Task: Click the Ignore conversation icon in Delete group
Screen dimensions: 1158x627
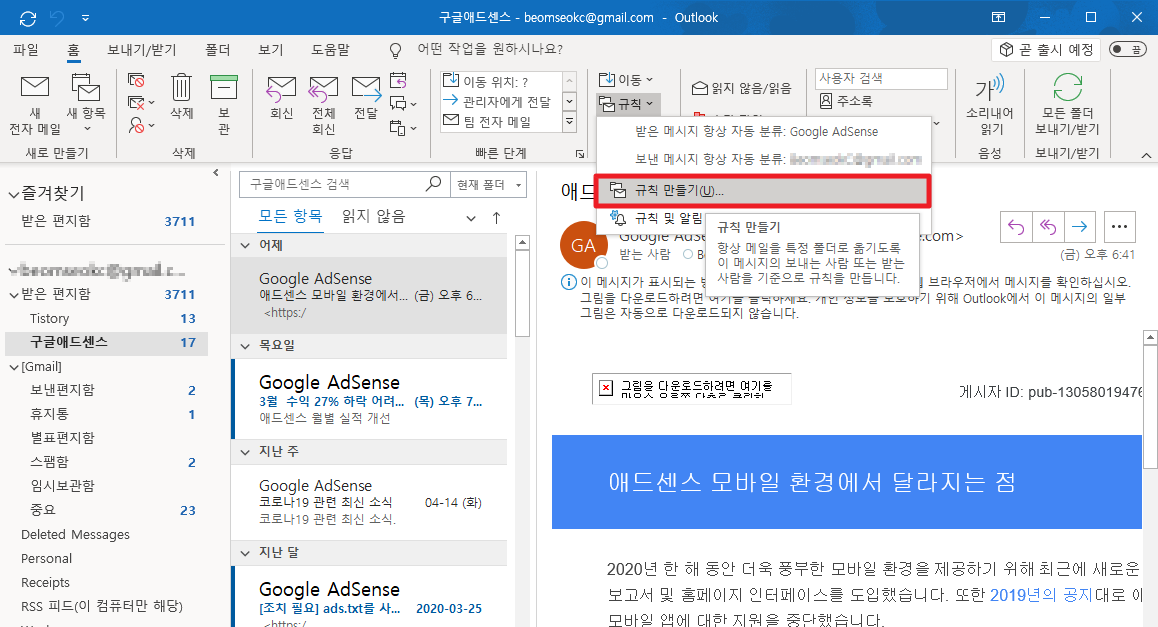Action: (x=136, y=80)
